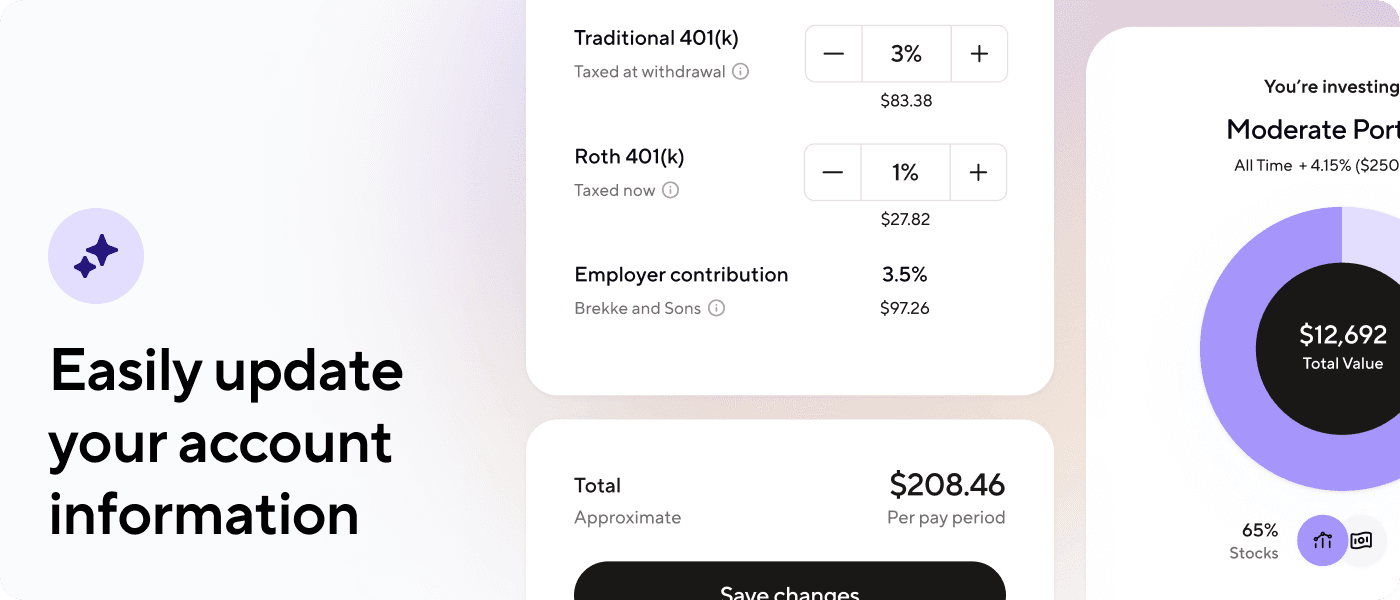Increase Traditional 401(k) percentage with plus
1400x600 pixels.
[x=979, y=54]
